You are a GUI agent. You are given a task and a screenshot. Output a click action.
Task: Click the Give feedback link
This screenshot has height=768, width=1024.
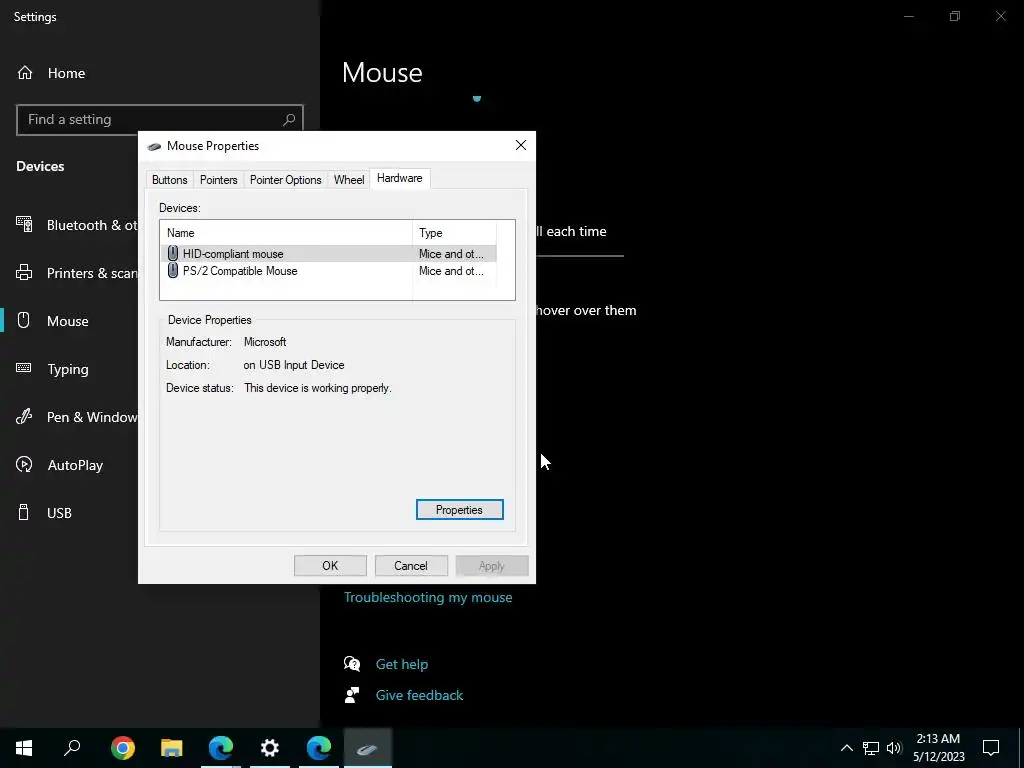pos(419,696)
